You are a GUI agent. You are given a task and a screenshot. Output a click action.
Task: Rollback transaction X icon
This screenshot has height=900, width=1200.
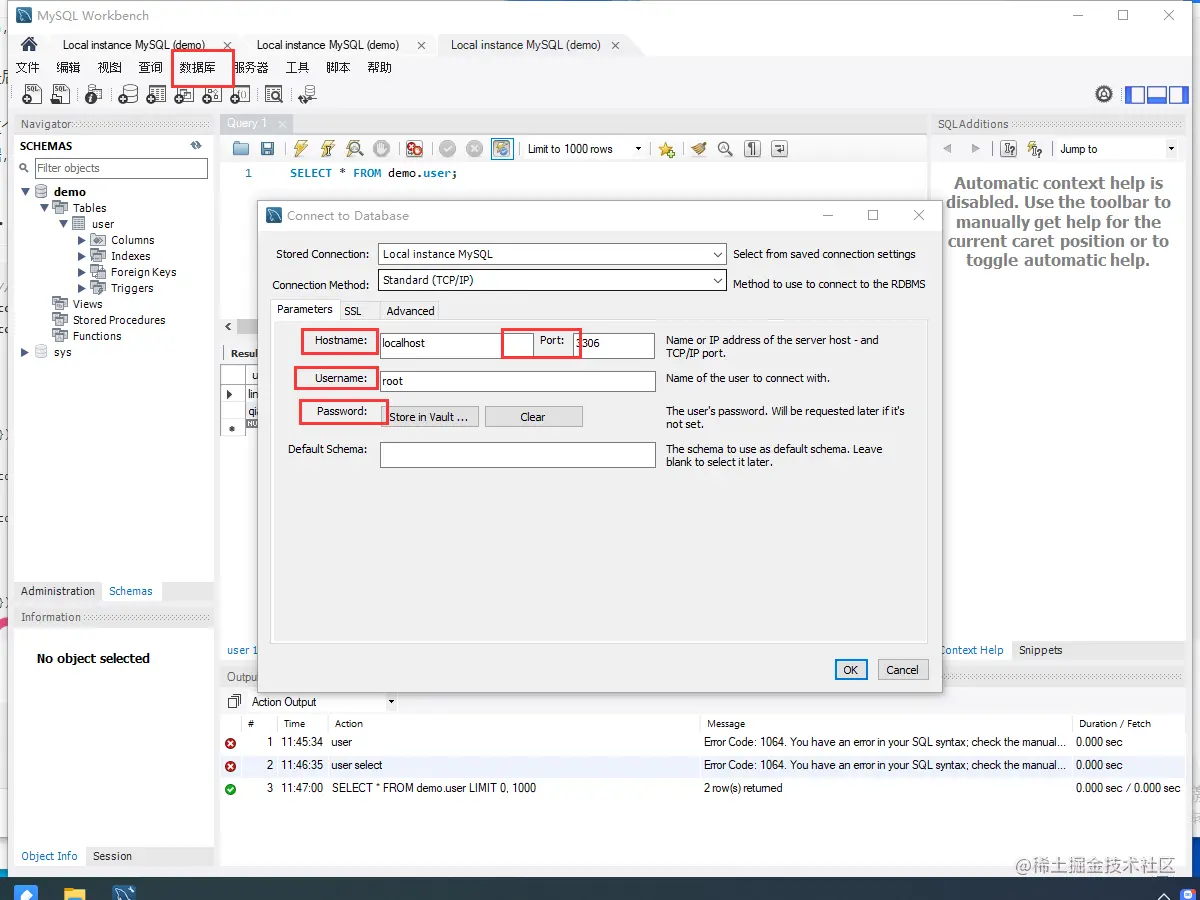click(x=474, y=149)
